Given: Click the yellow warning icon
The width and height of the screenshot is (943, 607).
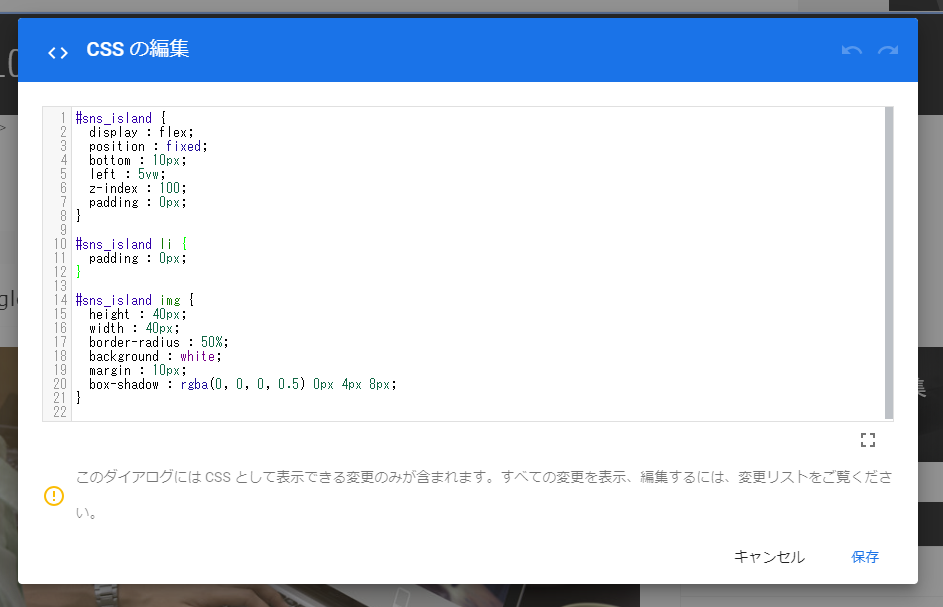Looking at the screenshot, I should pos(54,496).
